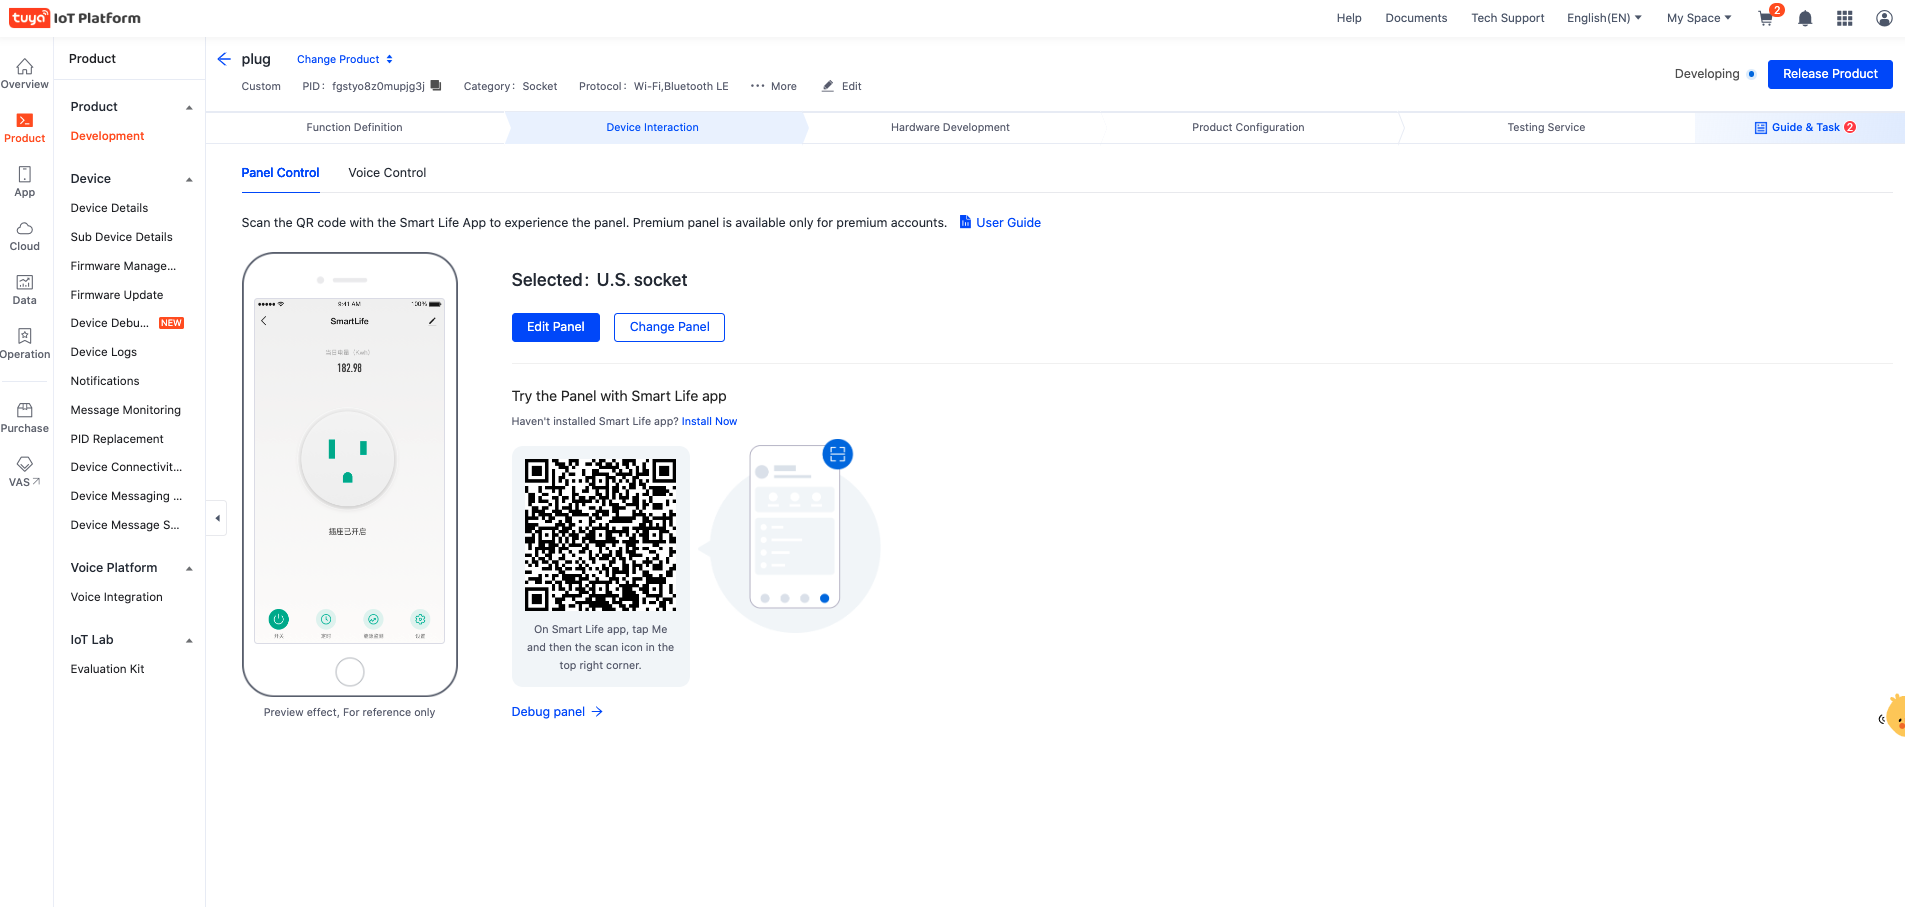Switch to the Panel Control tab
Screen dimensions: 1905x907
click(x=280, y=173)
